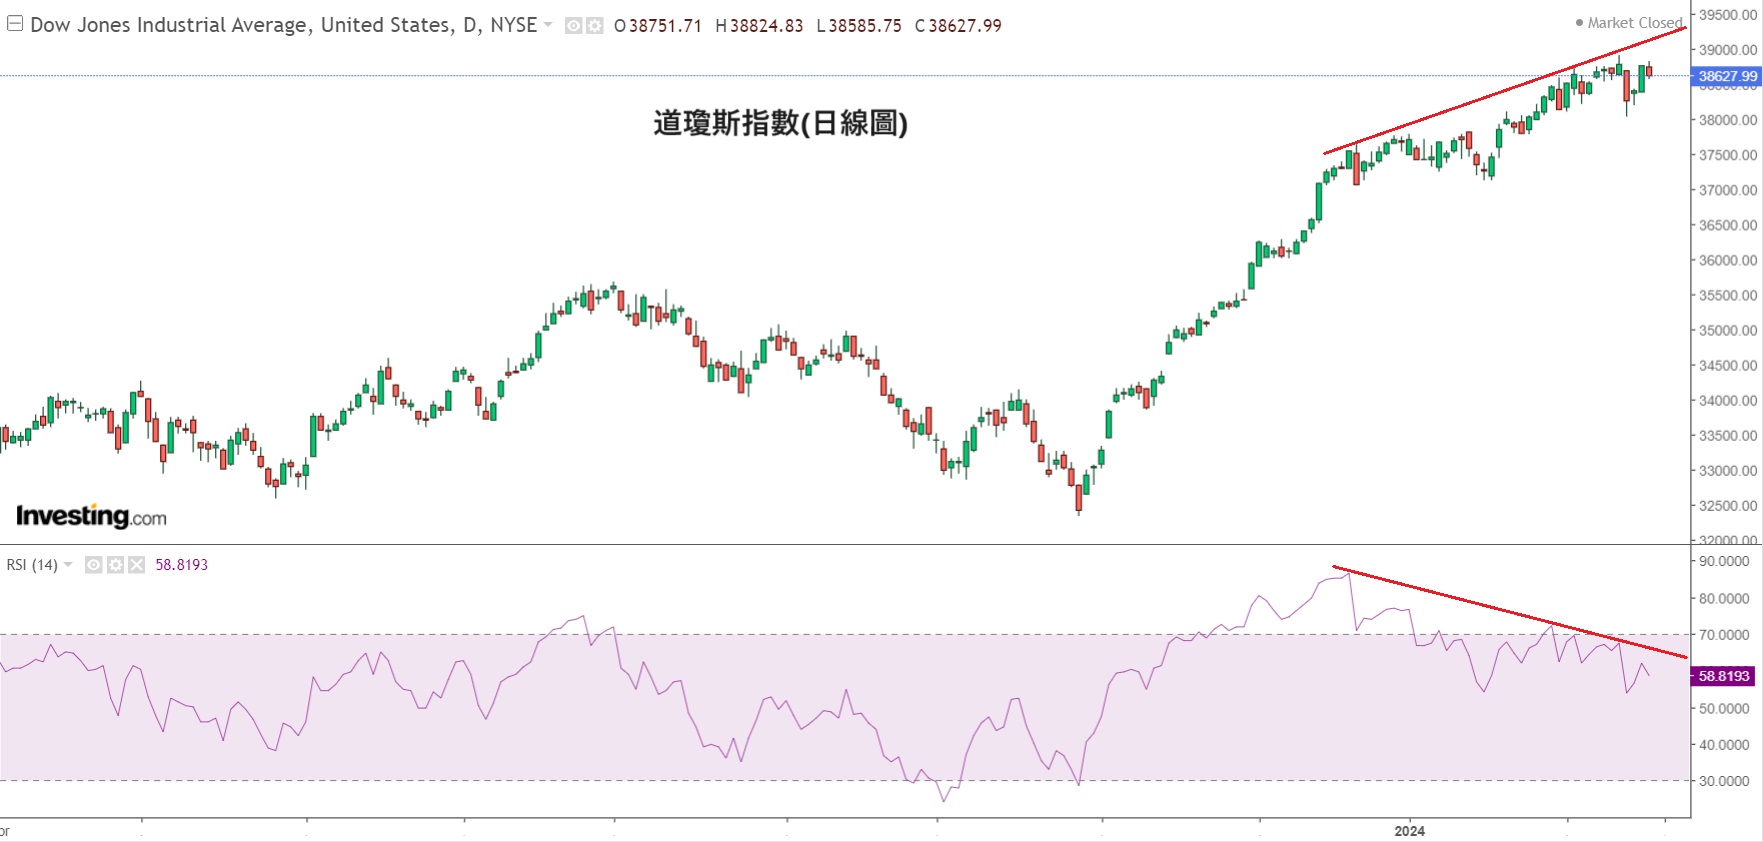This screenshot has height=842, width=1763.
Task: Click the RSI (14) indicator name
Action: point(32,565)
